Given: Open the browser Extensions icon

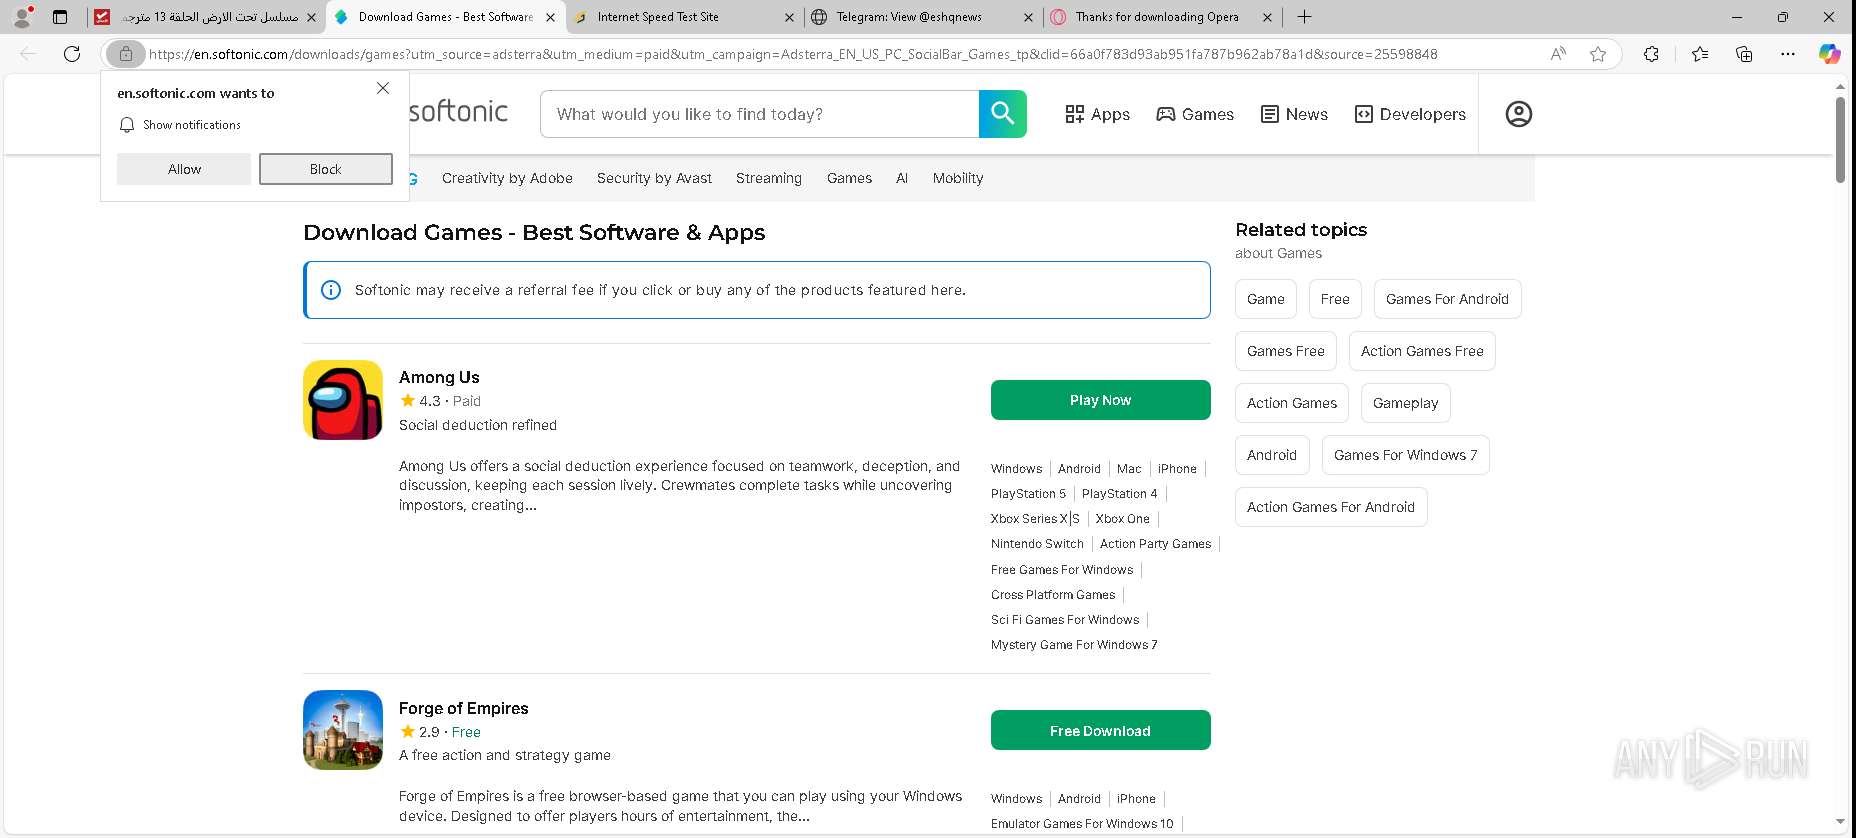Looking at the screenshot, I should click(1651, 54).
